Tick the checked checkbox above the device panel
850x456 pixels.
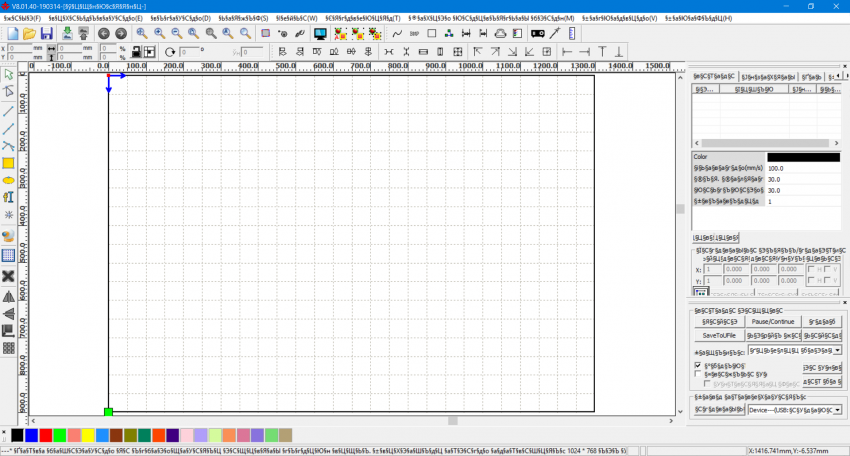(x=698, y=366)
